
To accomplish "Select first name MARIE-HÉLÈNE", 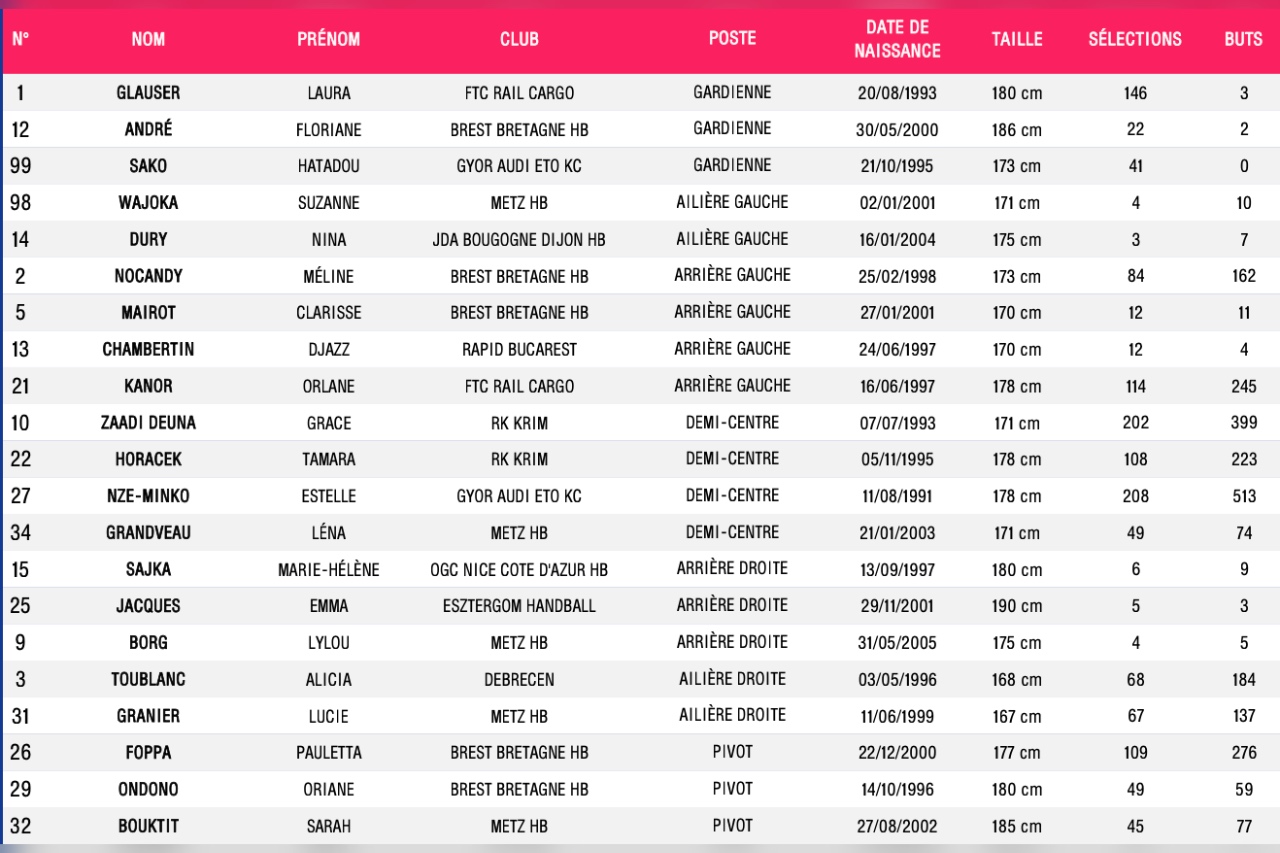I will [328, 570].
